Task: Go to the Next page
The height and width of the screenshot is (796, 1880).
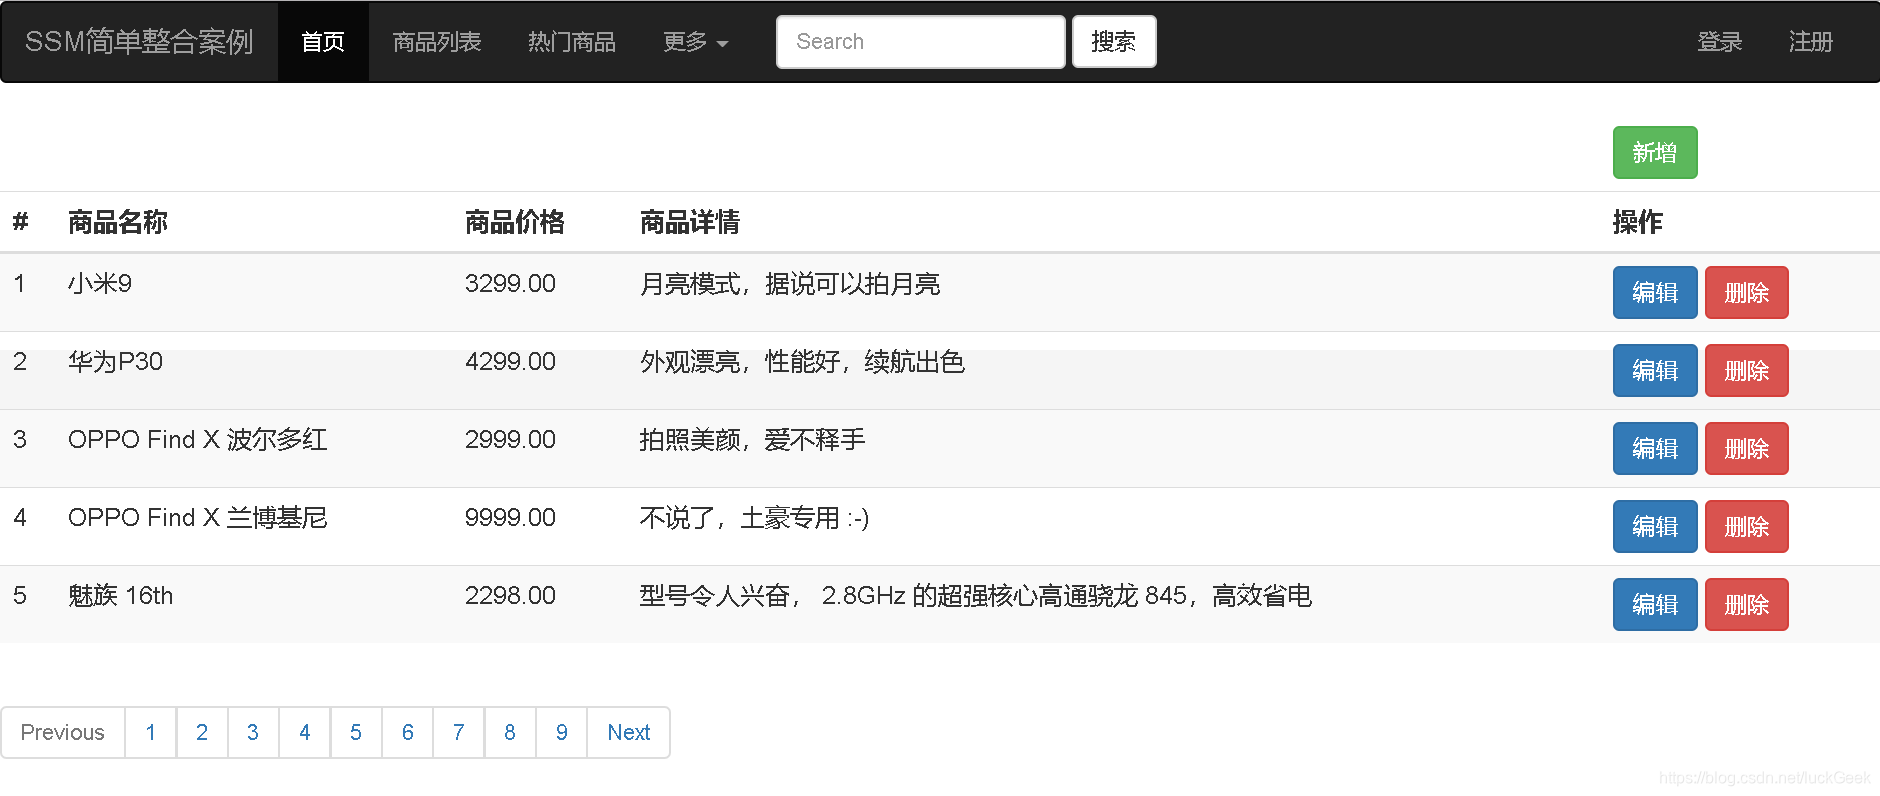Action: tap(629, 733)
